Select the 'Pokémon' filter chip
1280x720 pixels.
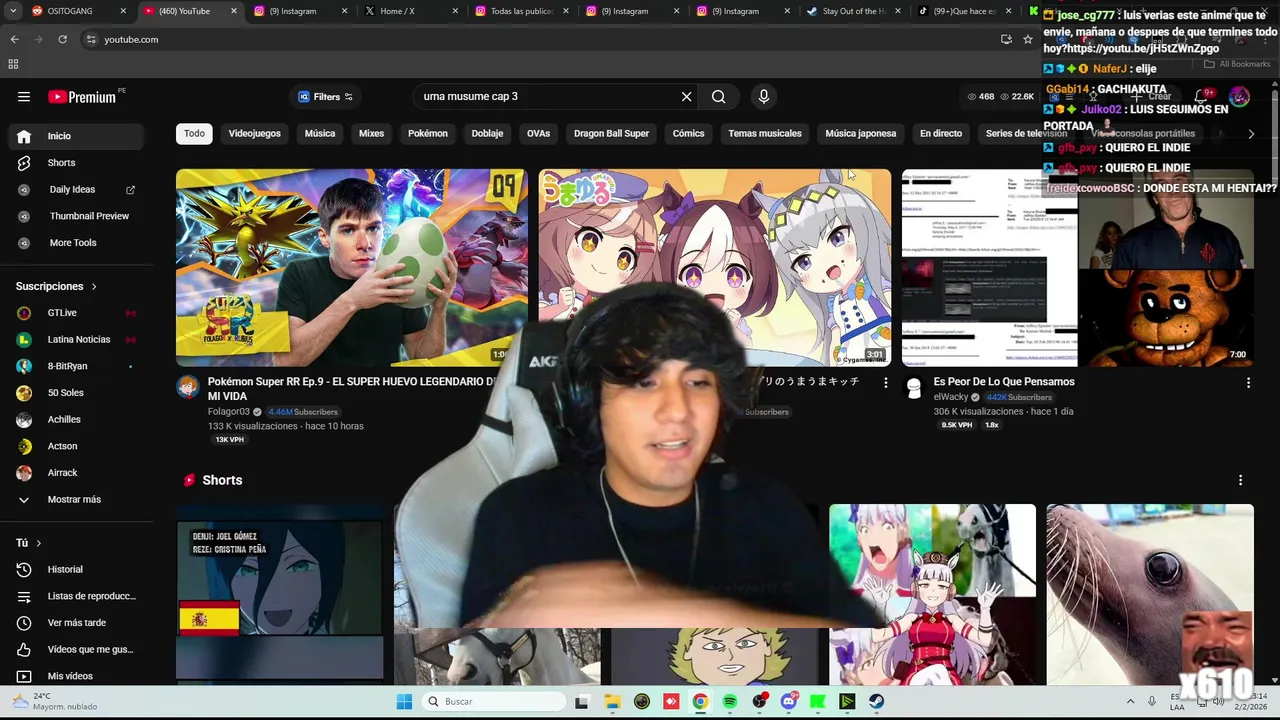[428, 134]
